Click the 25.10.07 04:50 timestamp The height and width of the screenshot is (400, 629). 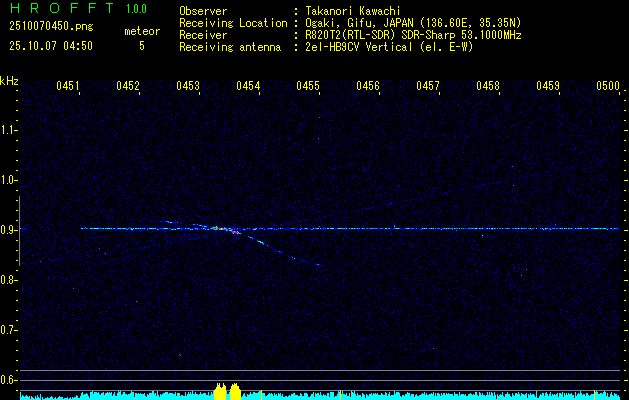51,46
